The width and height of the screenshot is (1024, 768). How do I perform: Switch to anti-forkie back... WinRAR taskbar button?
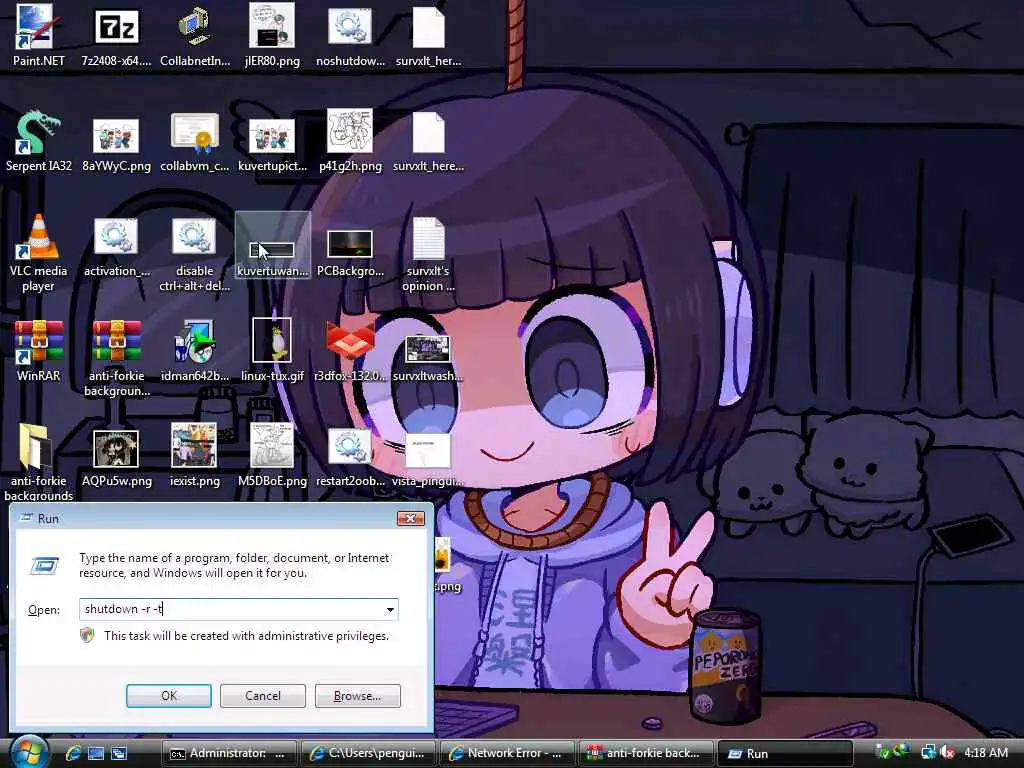(646, 754)
